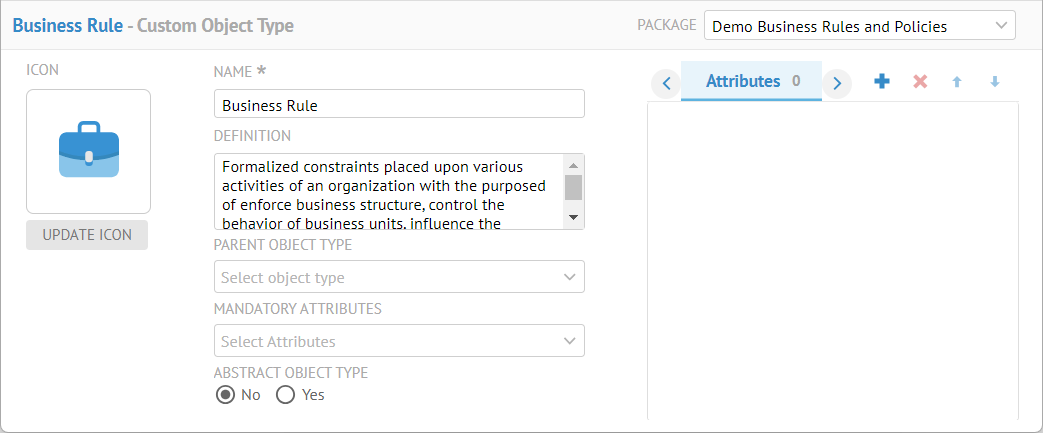
Task: Expand the Parent Object Type dropdown
Action: pyautogui.click(x=399, y=277)
